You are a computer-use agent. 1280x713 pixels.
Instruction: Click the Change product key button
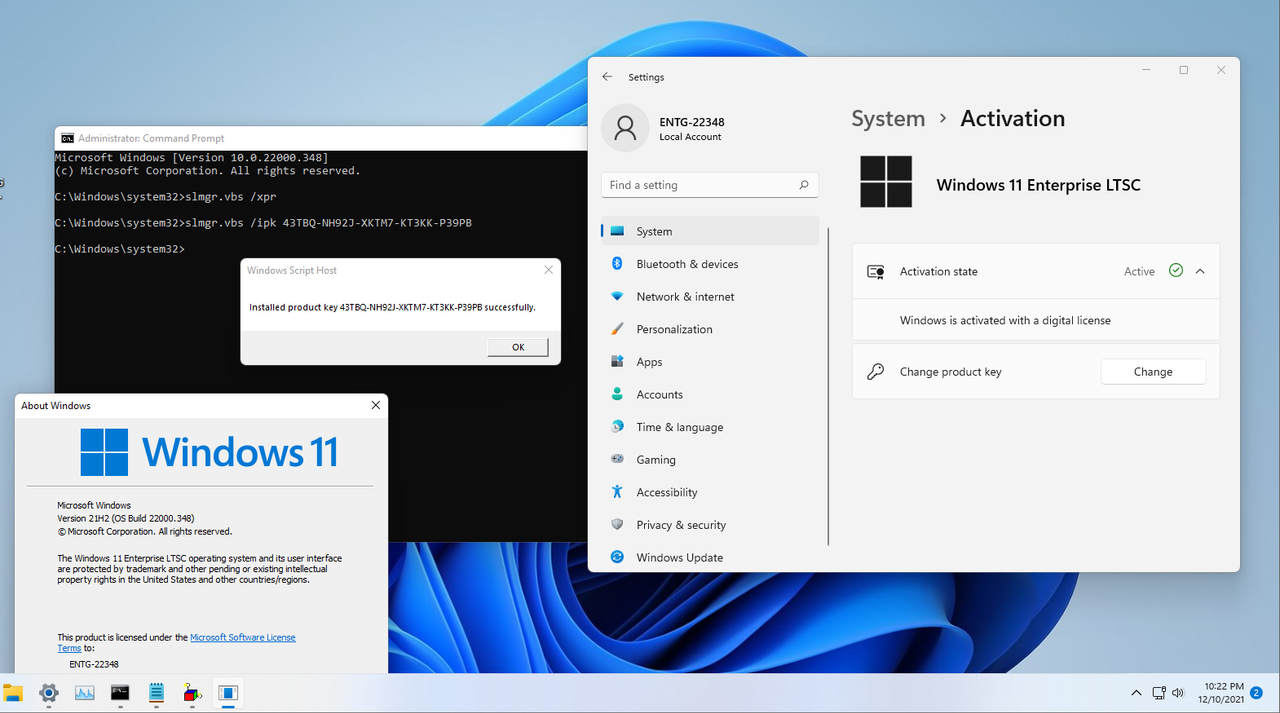[1153, 372]
